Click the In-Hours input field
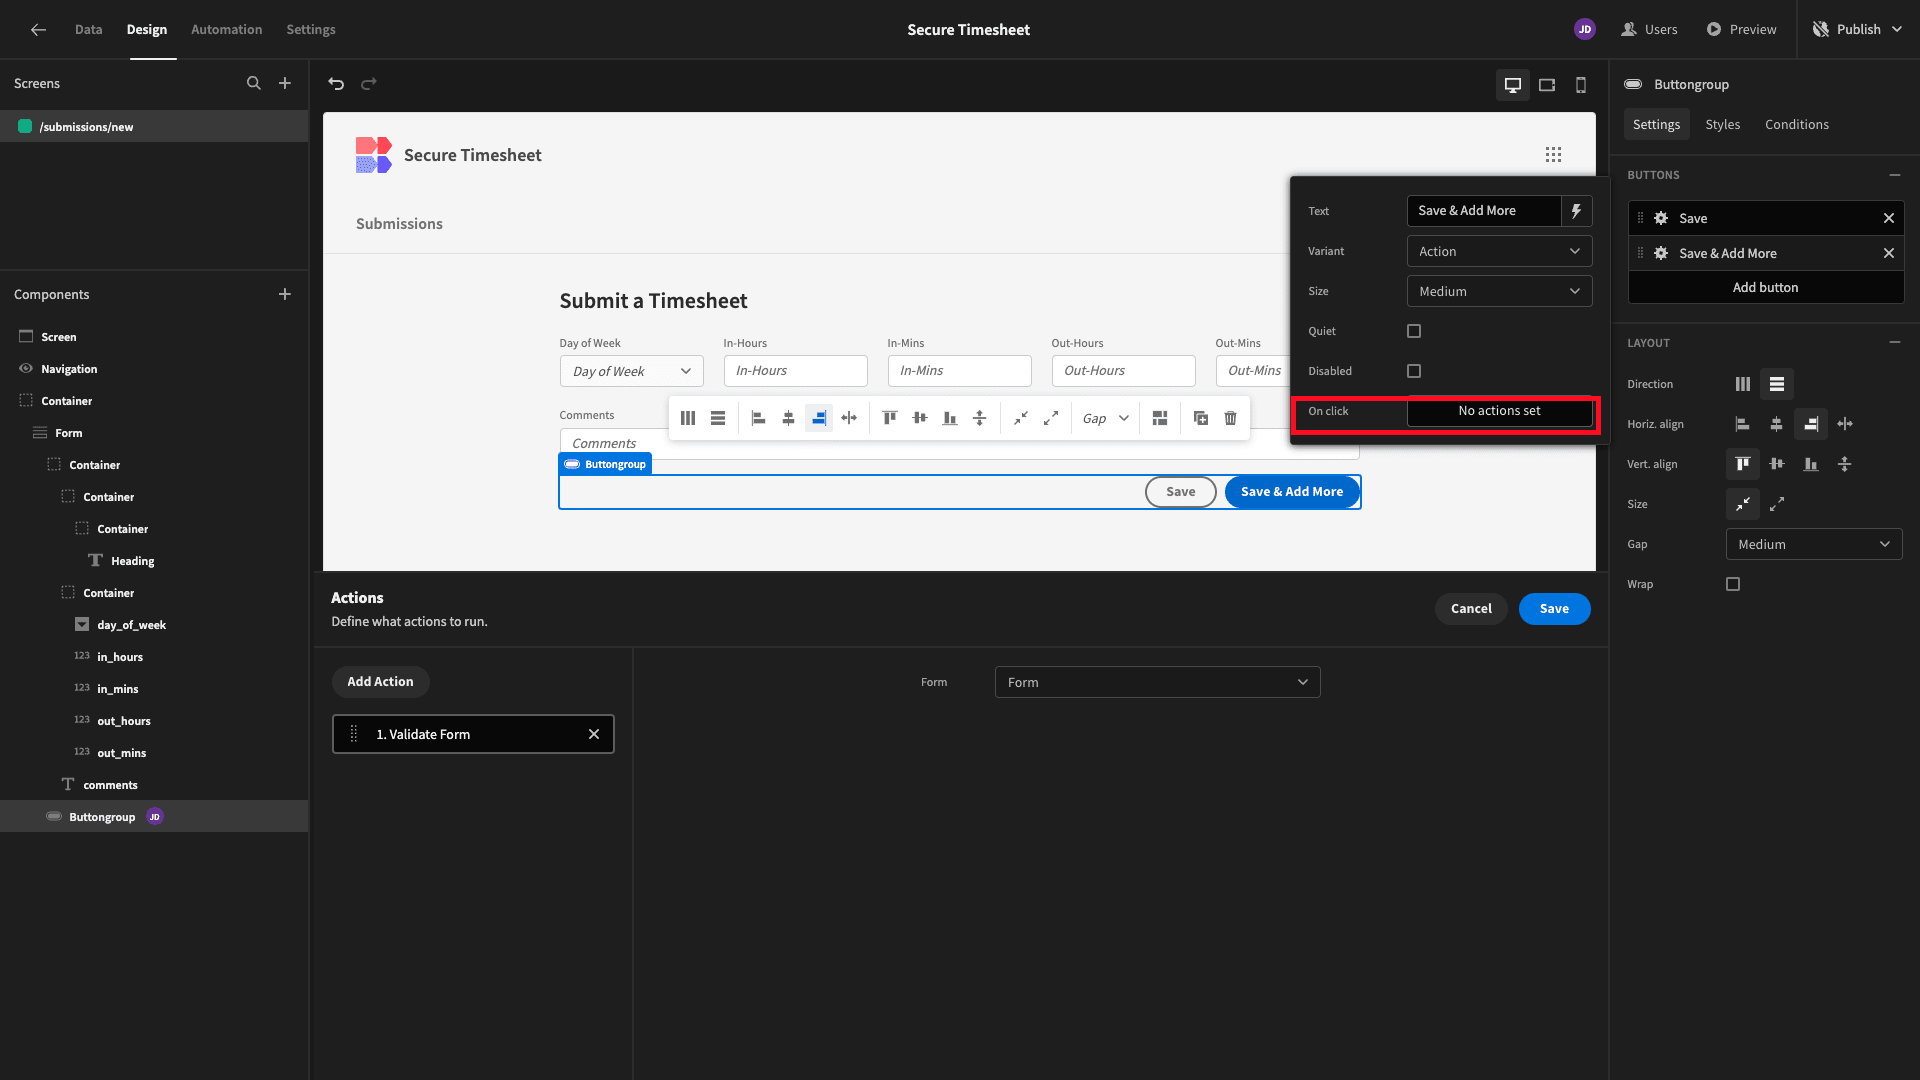Image resolution: width=1920 pixels, height=1080 pixels. click(795, 371)
